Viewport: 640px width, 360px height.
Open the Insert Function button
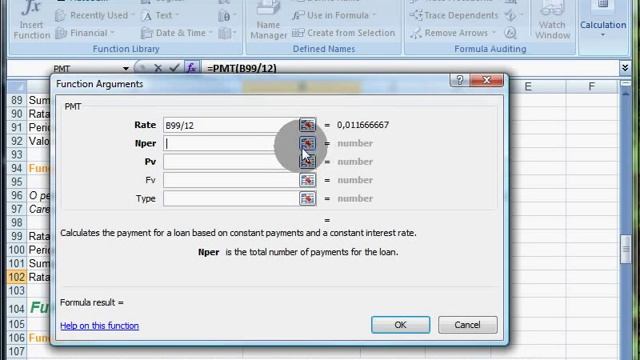[x=31, y=20]
